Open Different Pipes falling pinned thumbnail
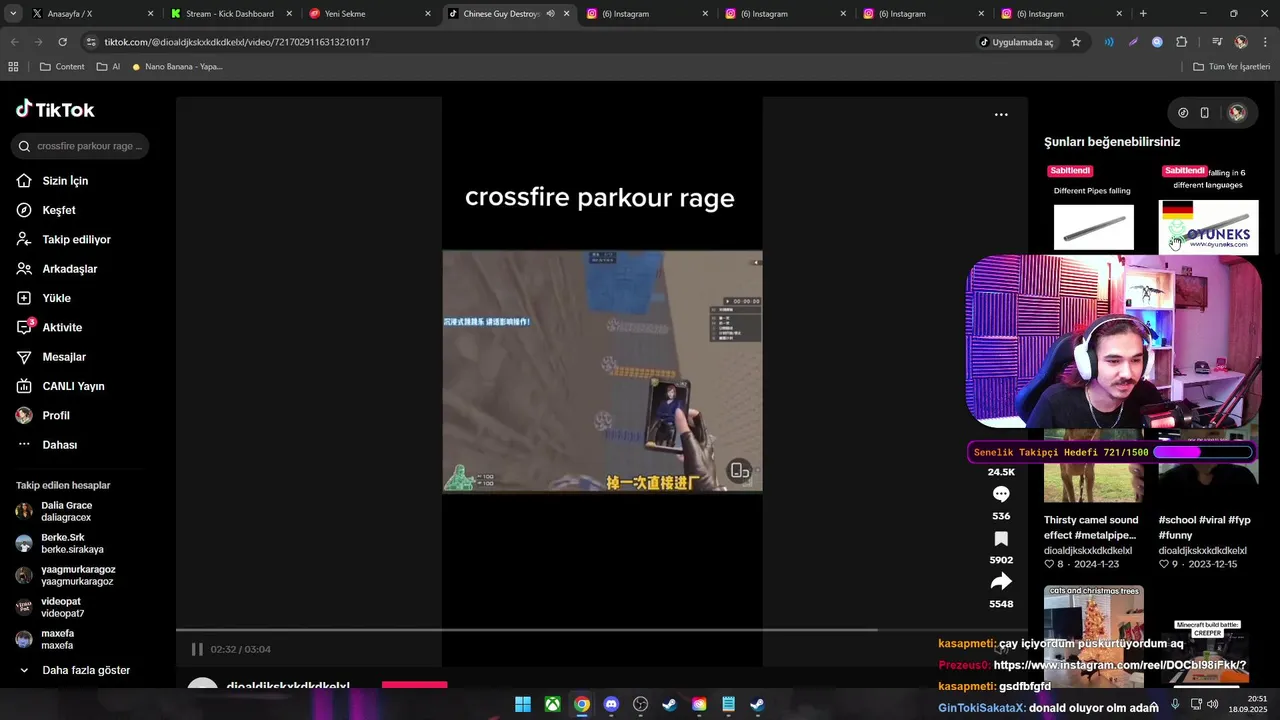 pyautogui.click(x=1093, y=227)
